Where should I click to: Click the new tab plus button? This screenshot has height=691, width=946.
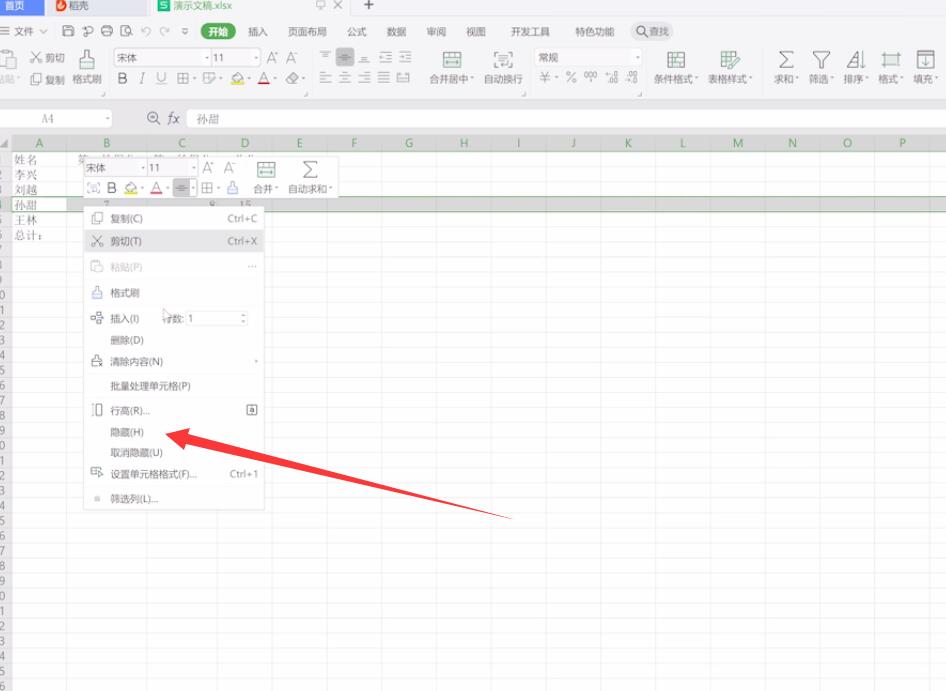(x=369, y=5)
